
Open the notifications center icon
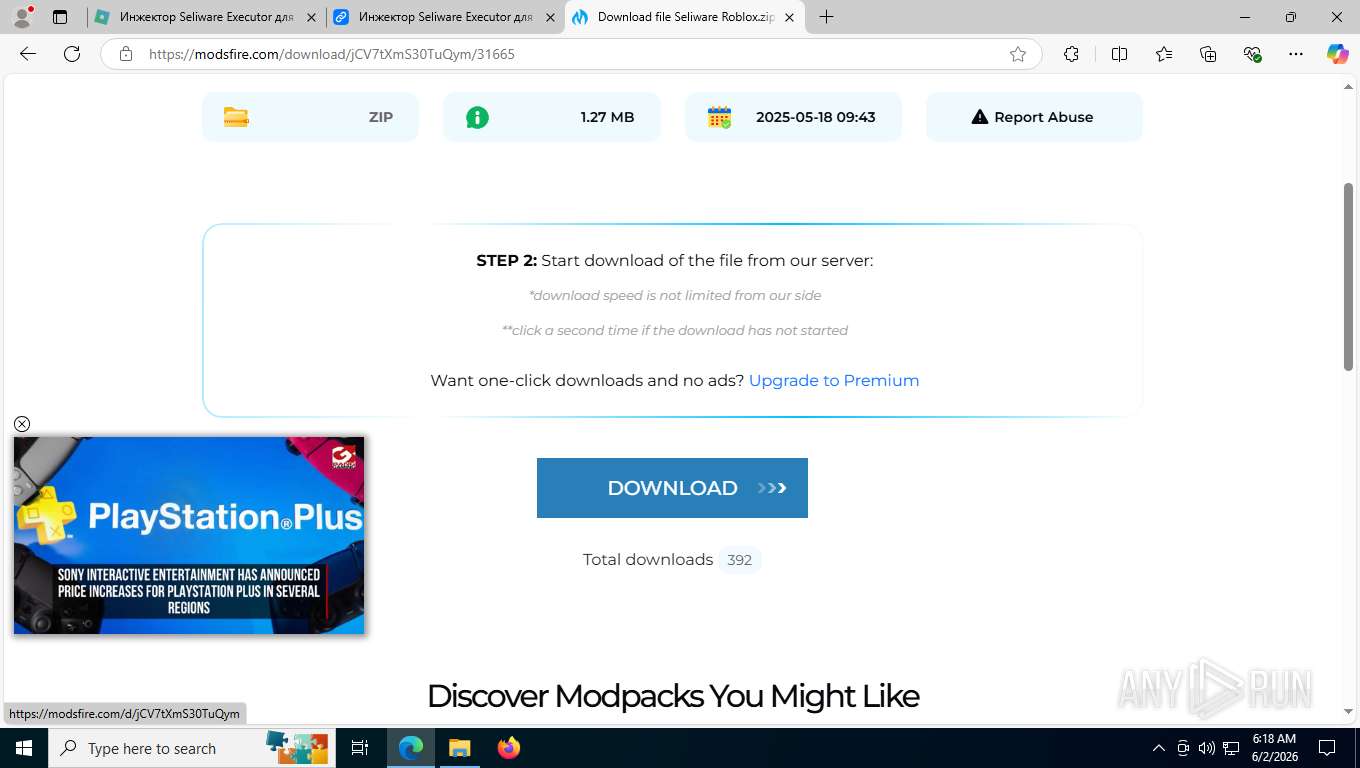pos(1327,748)
